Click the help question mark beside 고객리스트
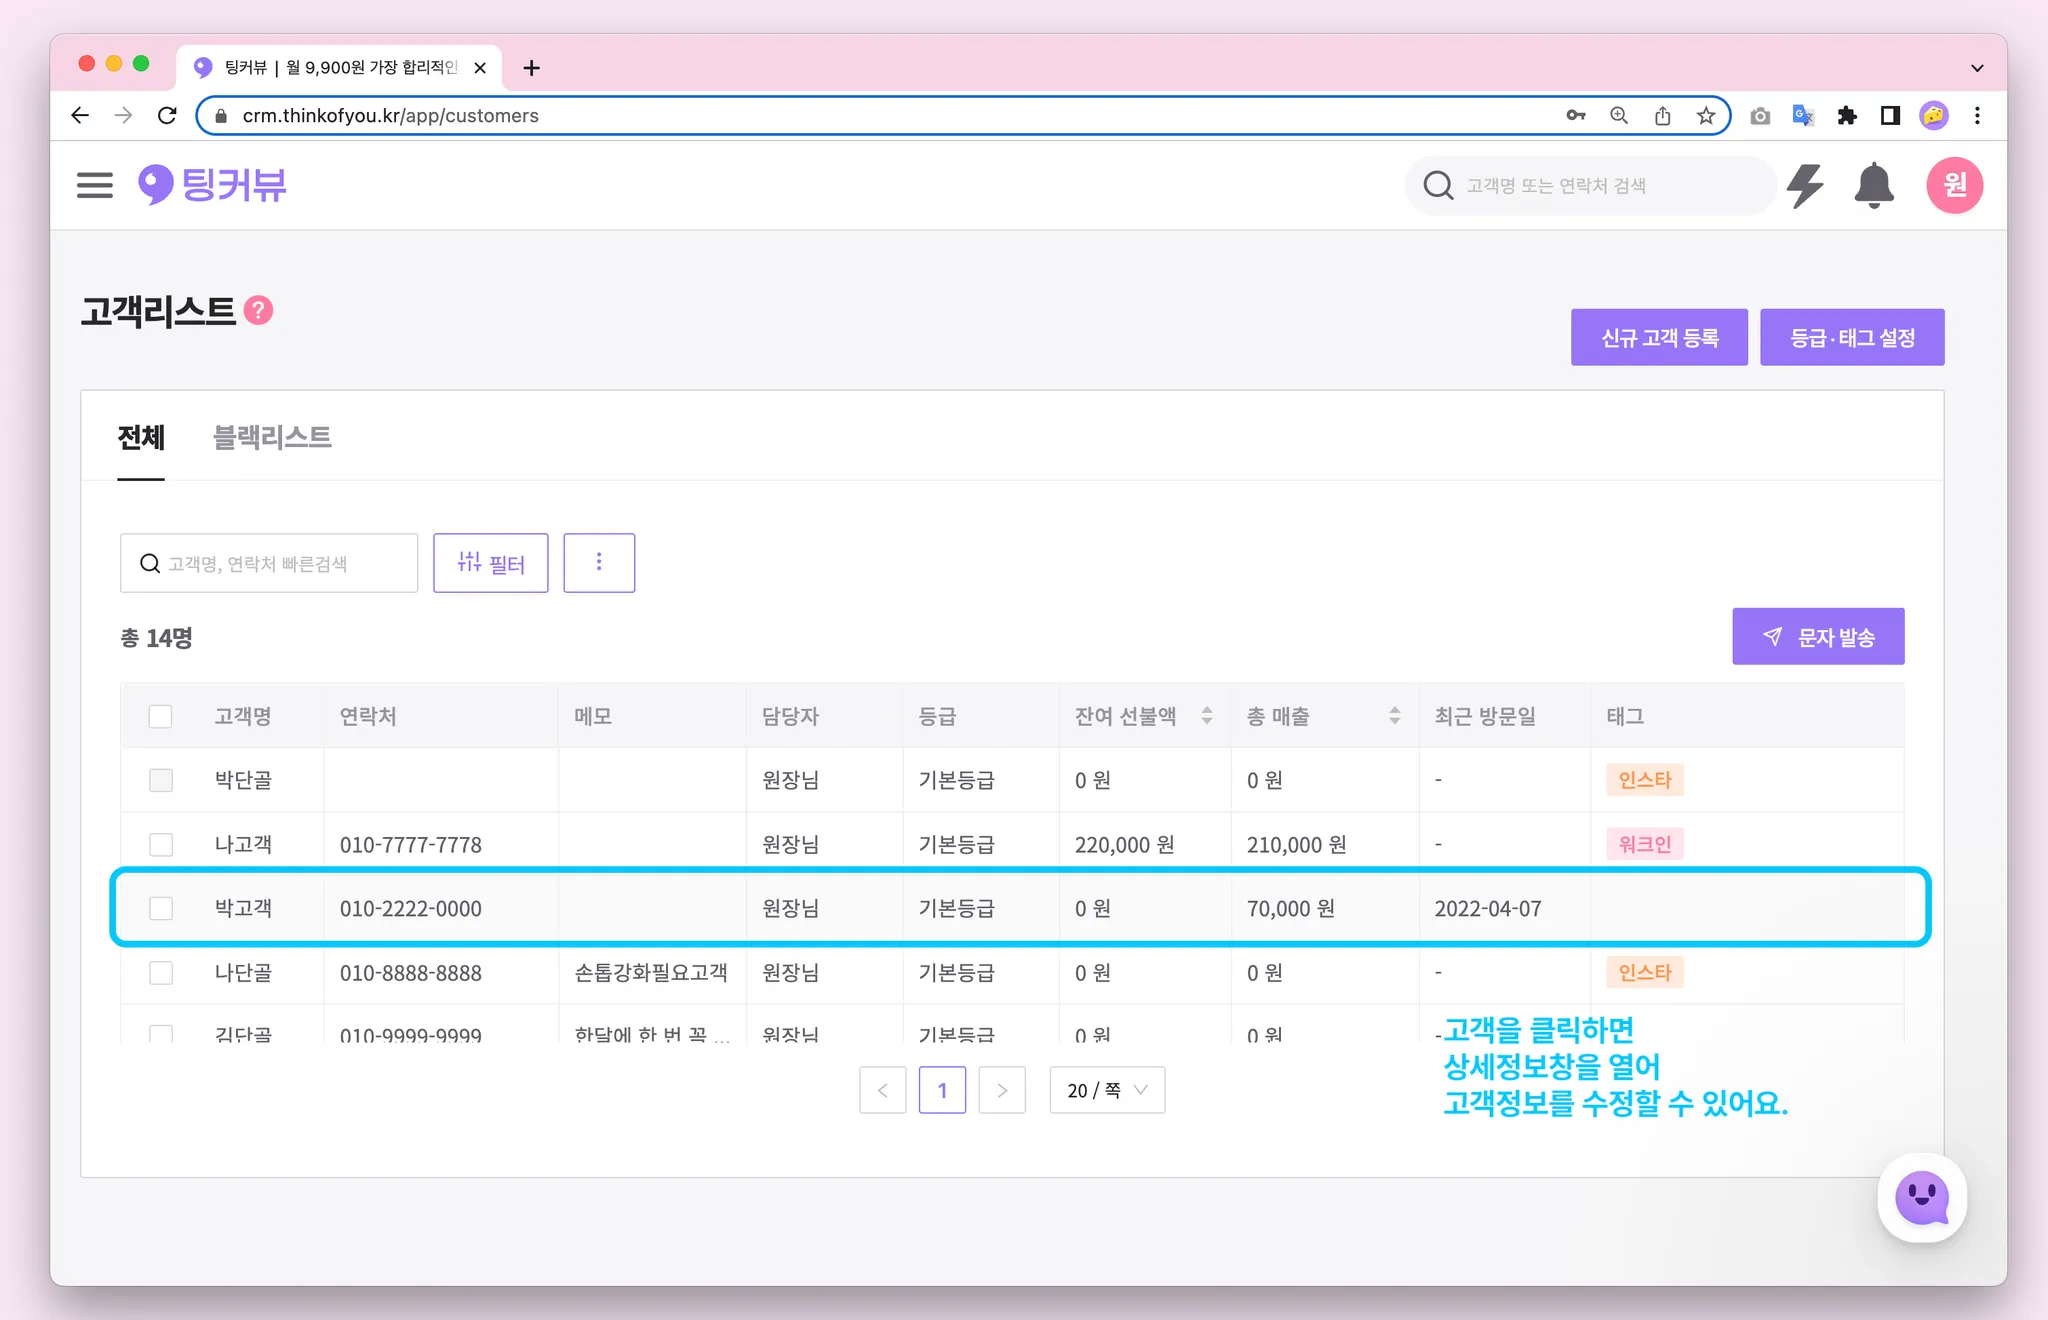 pyautogui.click(x=259, y=311)
